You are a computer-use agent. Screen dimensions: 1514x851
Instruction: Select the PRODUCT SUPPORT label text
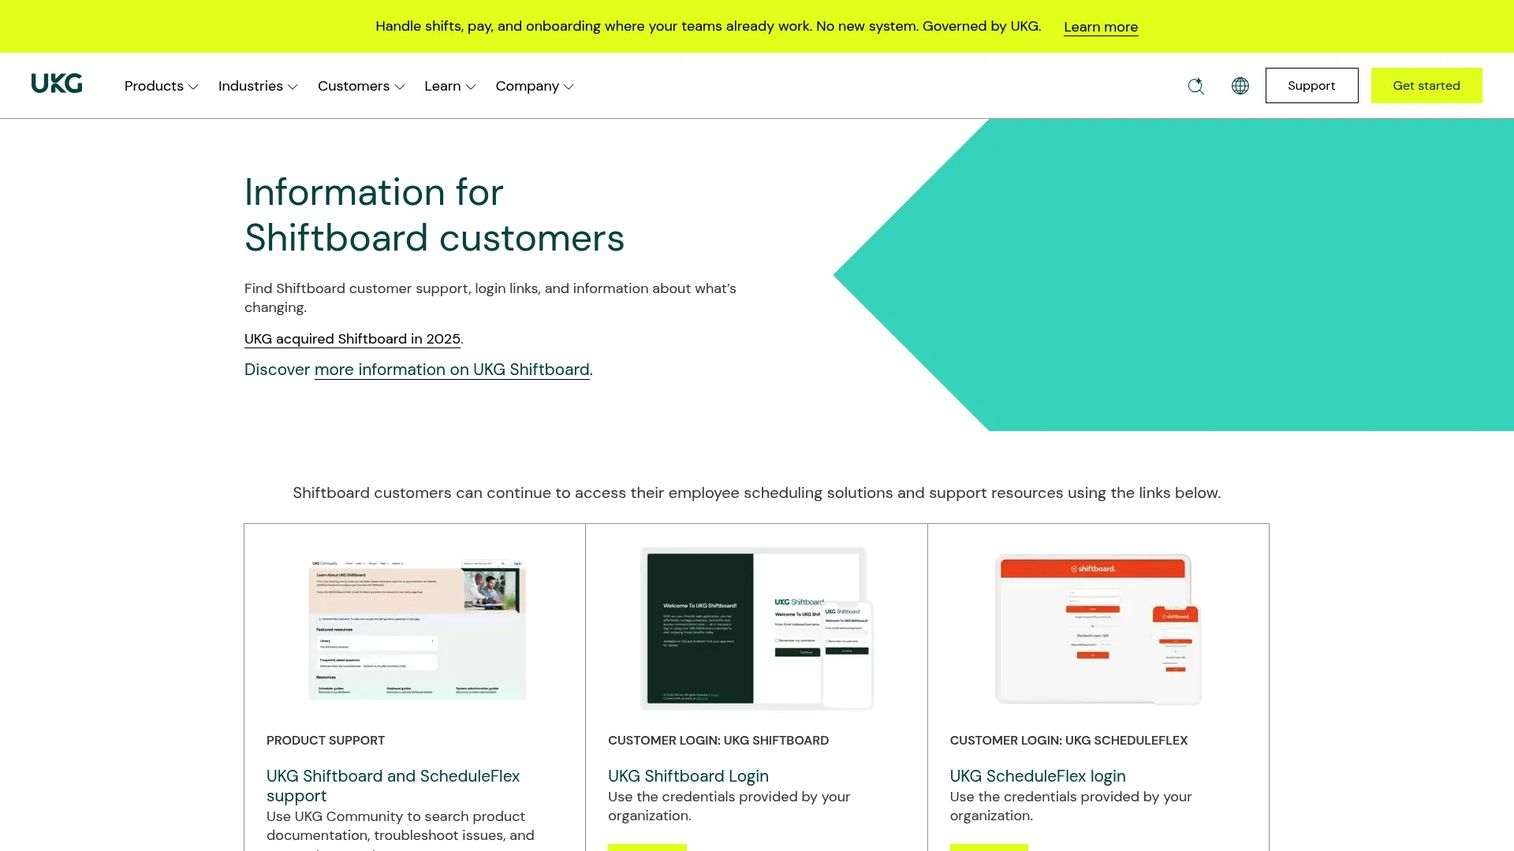(x=325, y=741)
